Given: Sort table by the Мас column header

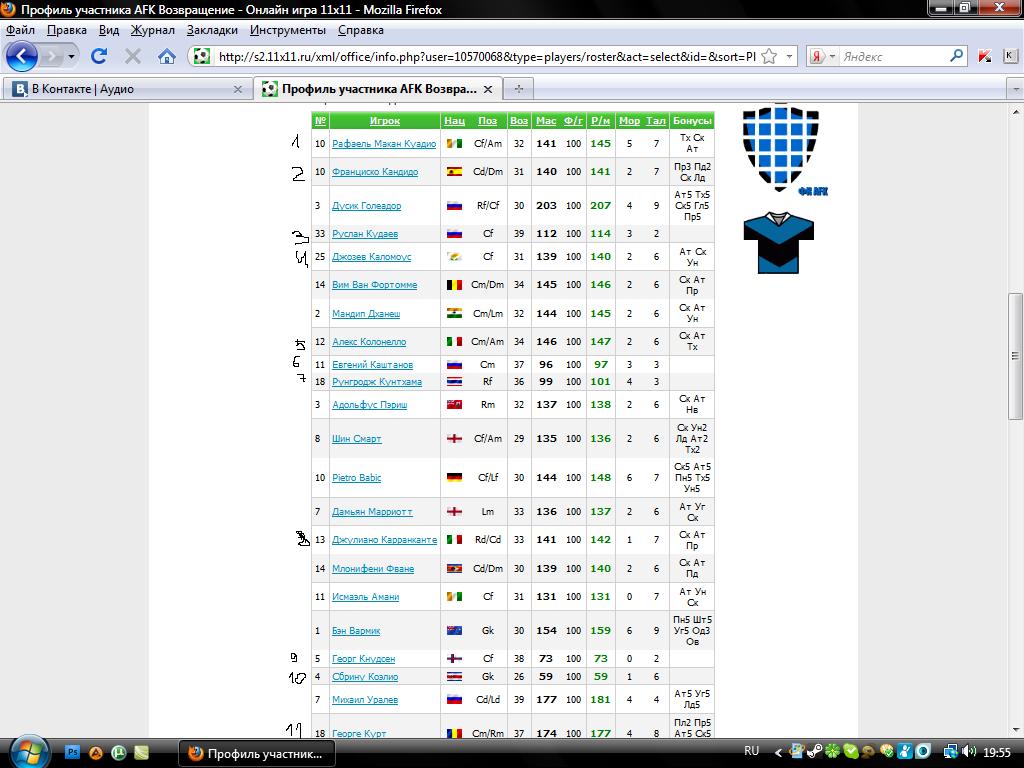Looking at the screenshot, I should tap(545, 121).
